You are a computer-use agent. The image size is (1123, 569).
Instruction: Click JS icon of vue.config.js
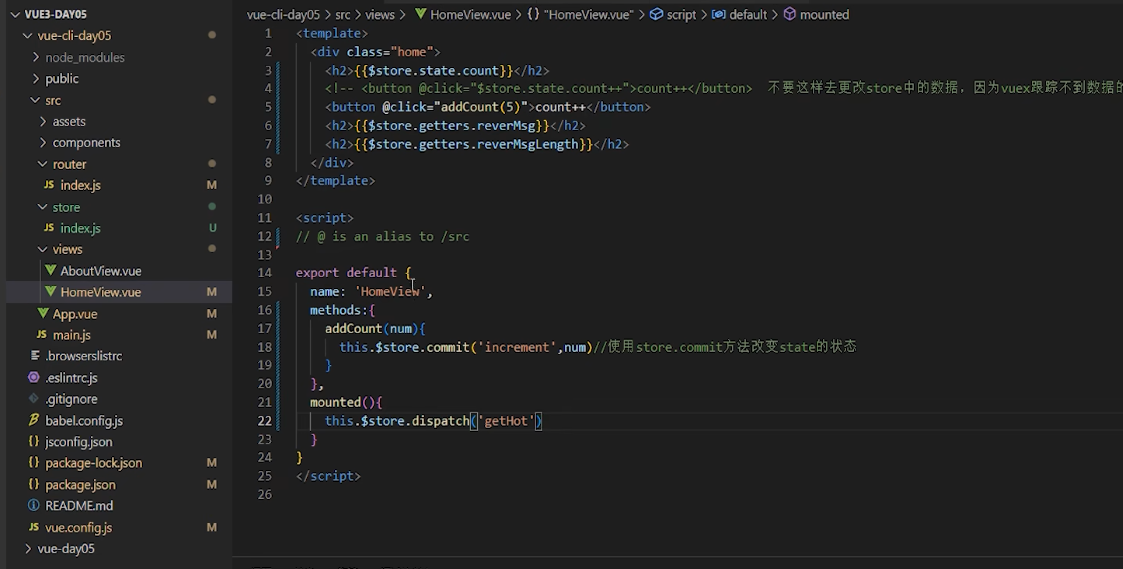point(34,527)
